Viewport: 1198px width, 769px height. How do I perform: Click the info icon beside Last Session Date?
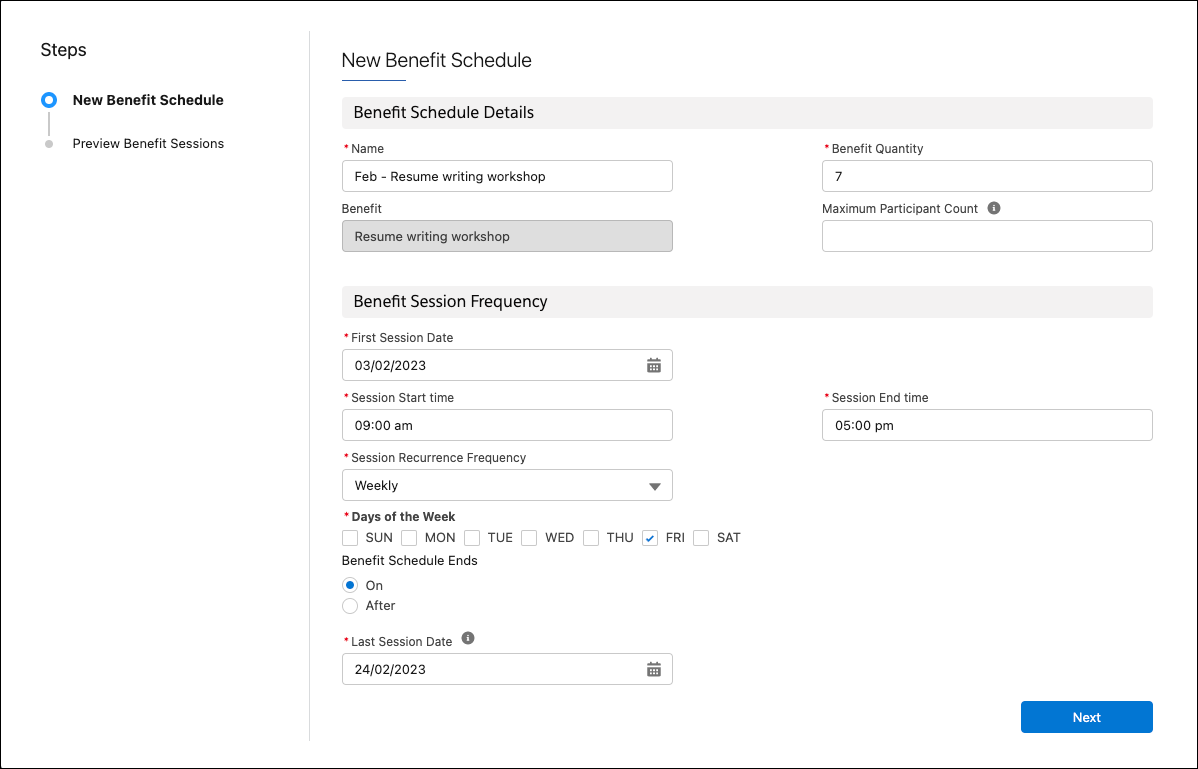(468, 639)
